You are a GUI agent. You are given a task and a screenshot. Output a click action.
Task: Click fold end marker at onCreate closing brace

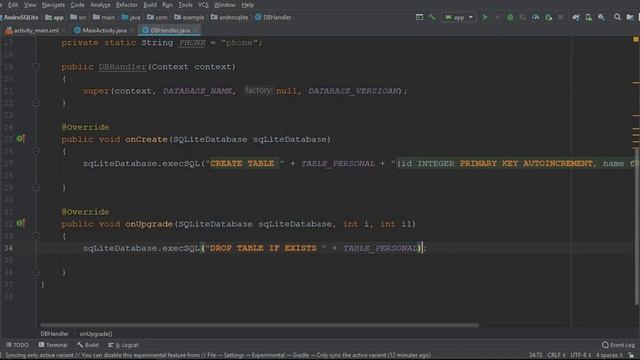coord(36,187)
